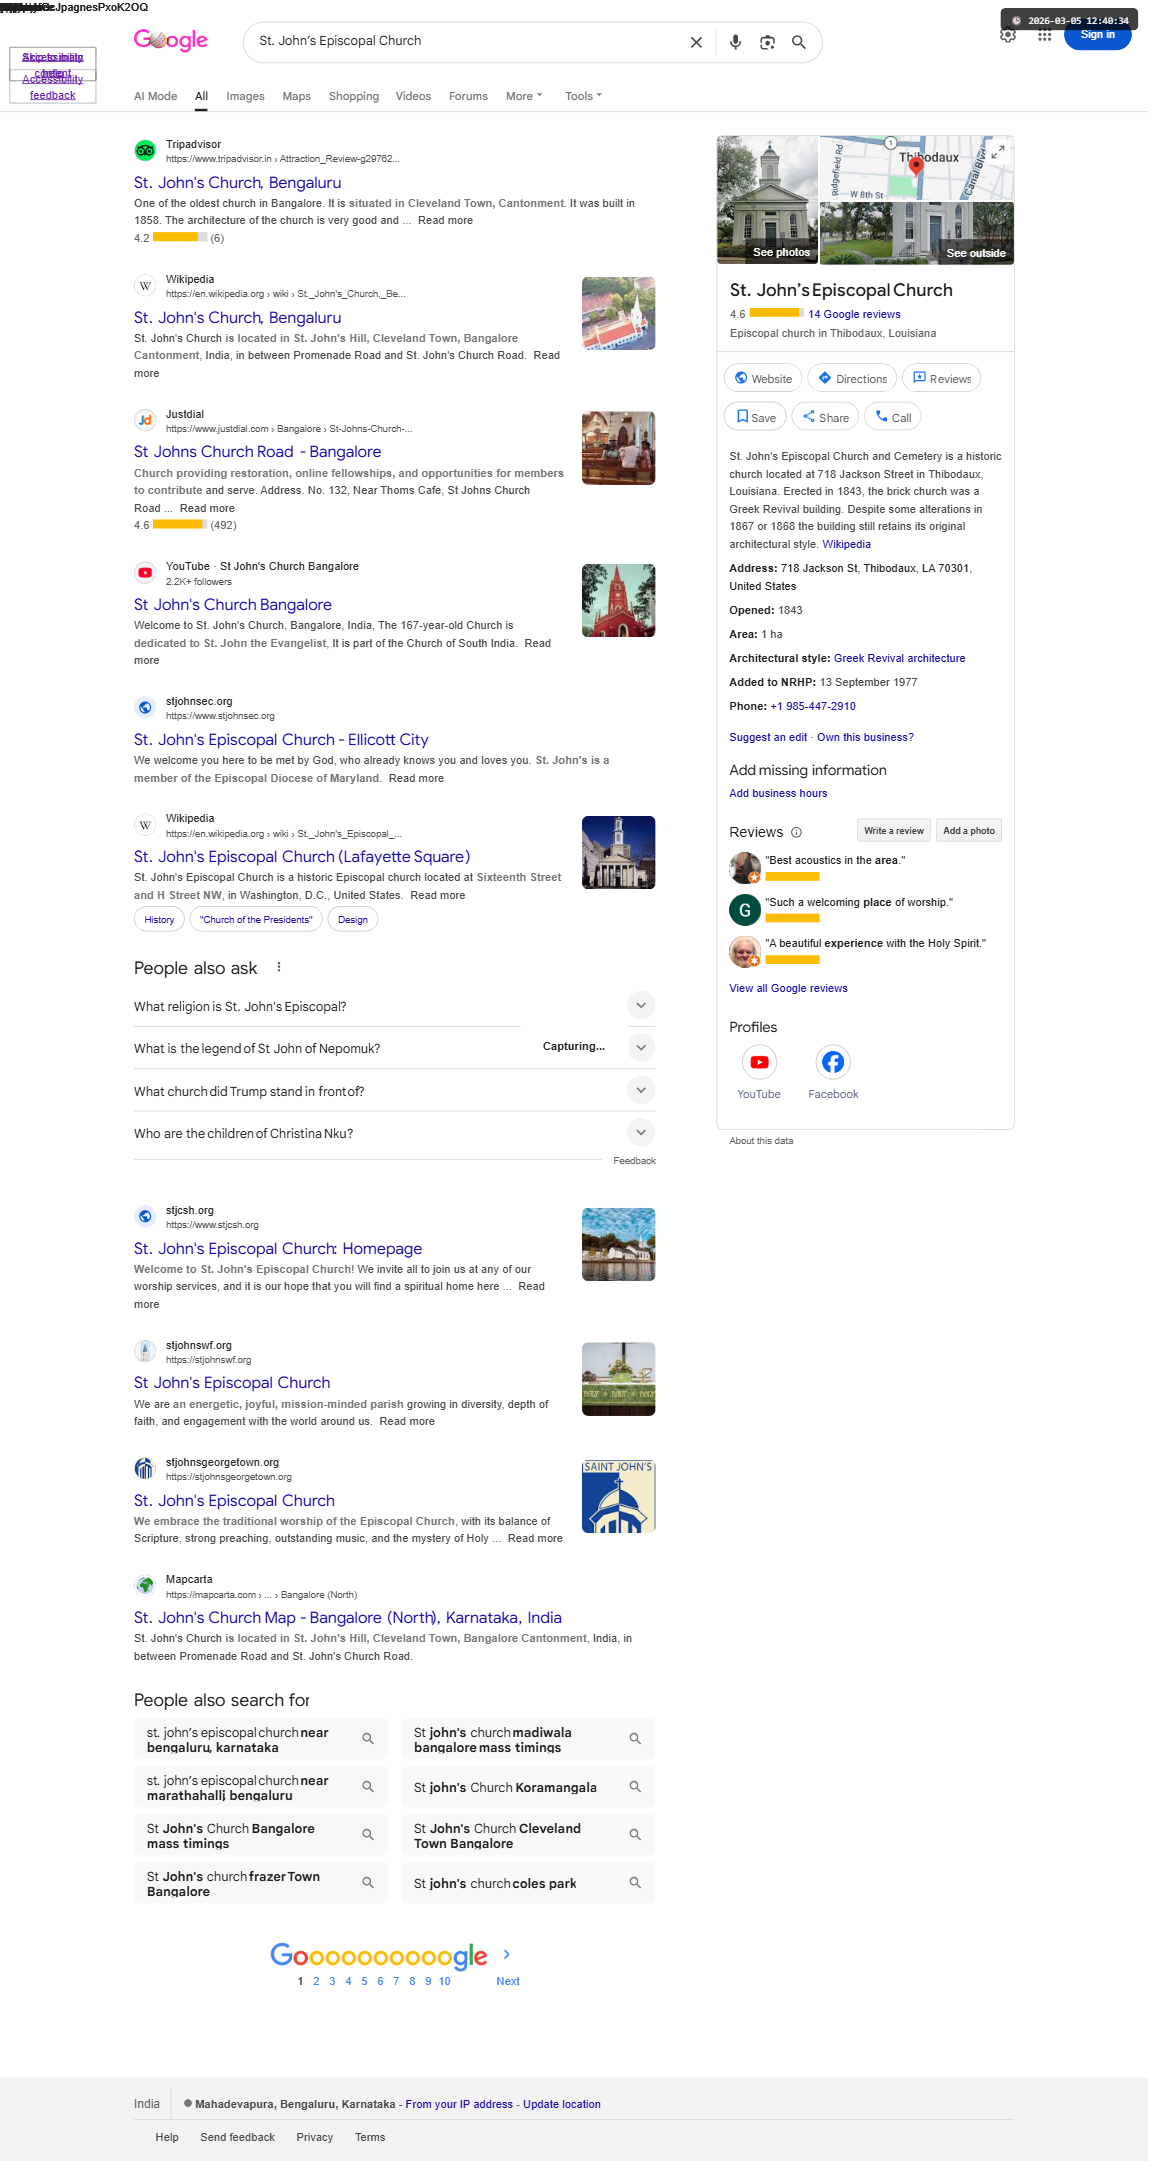Open the Thibodaux map thumbnail
This screenshot has height=2161, width=1160.
click(x=917, y=168)
